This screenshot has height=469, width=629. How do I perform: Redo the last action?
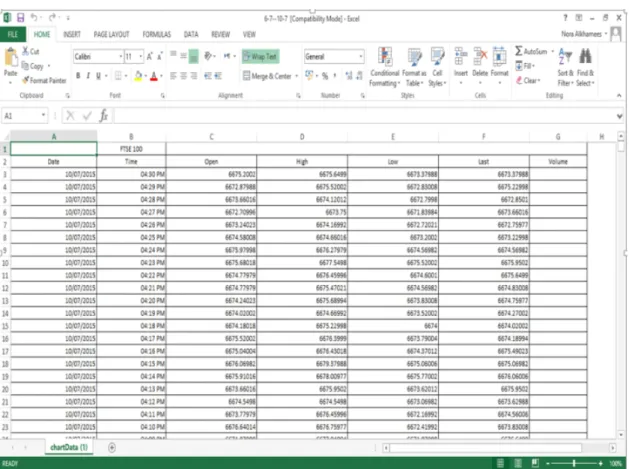tap(53, 17)
